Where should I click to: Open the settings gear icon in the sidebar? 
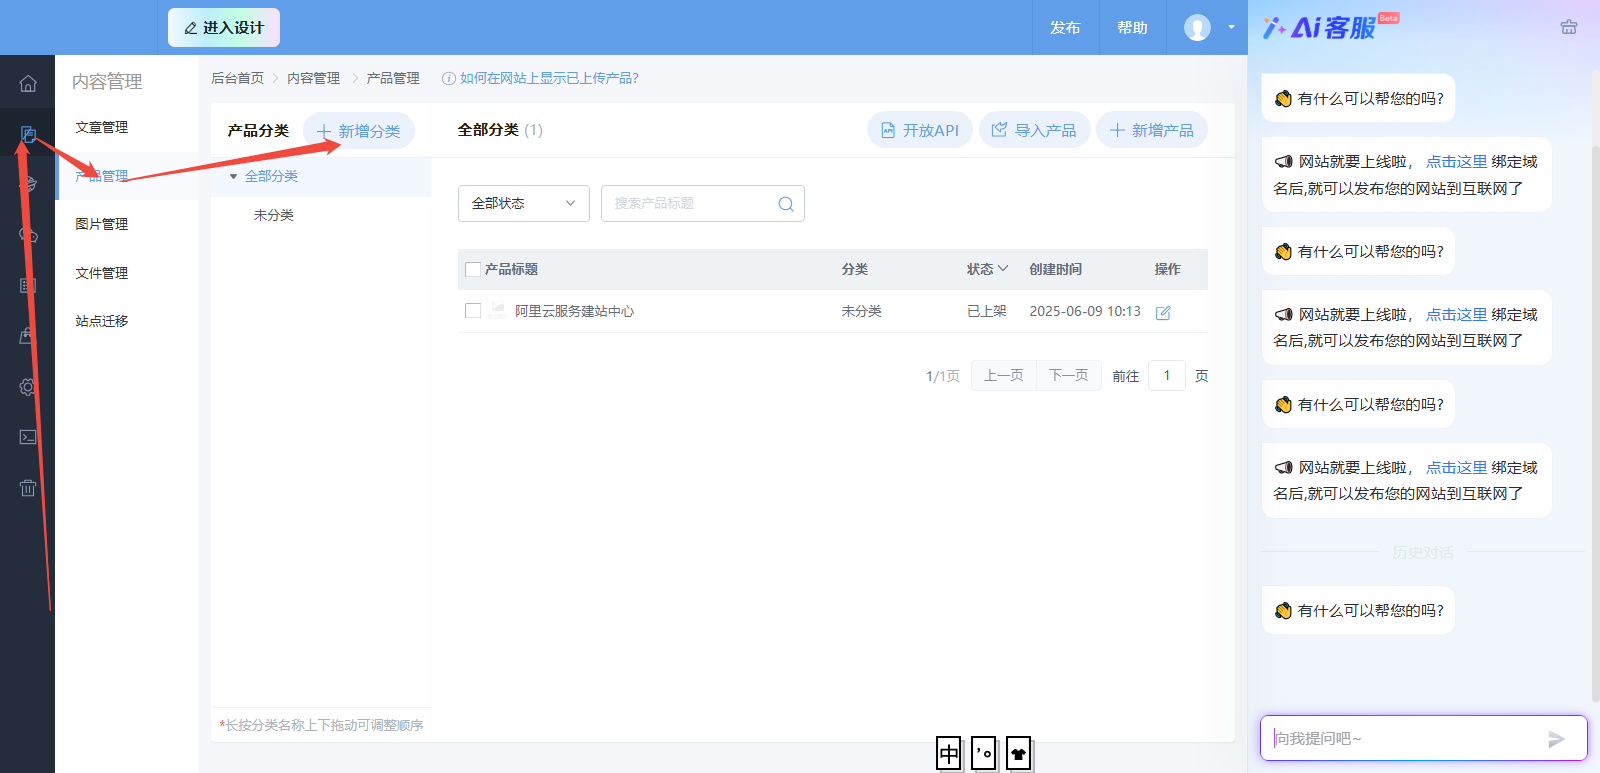click(28, 387)
